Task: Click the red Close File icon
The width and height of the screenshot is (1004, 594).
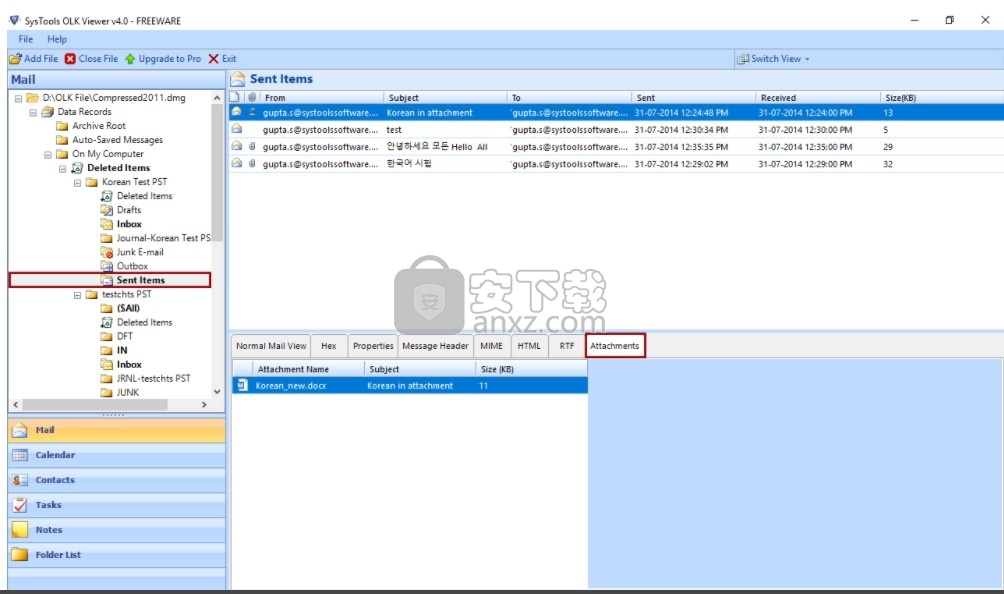Action: (x=70, y=59)
